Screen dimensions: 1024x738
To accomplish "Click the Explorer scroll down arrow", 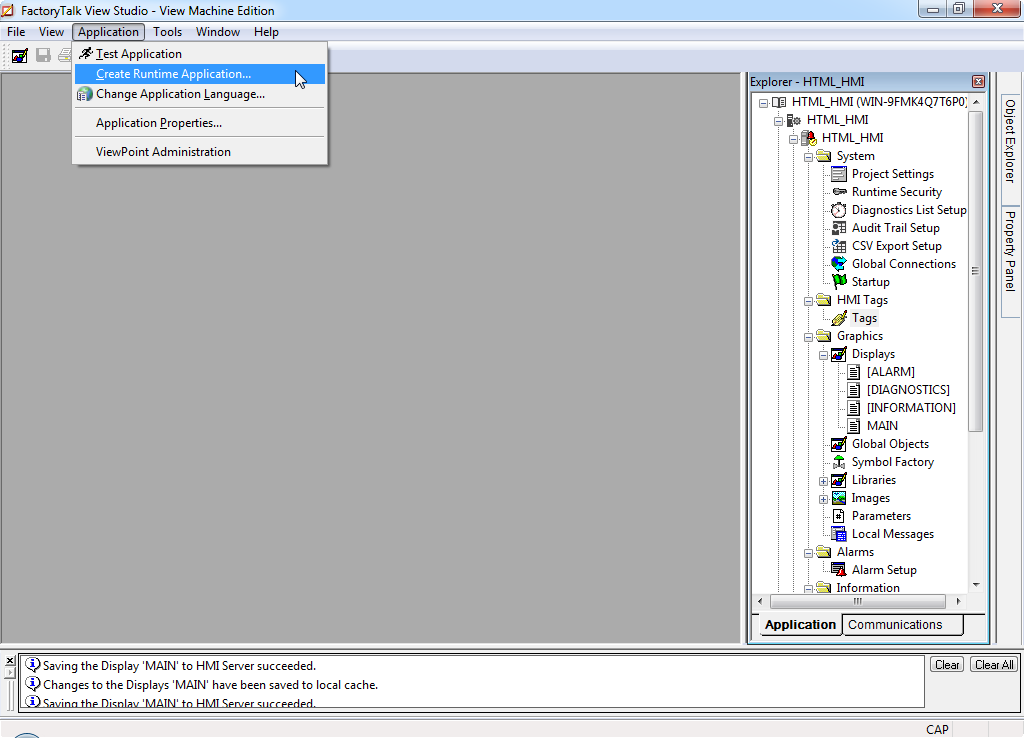I will coord(976,585).
